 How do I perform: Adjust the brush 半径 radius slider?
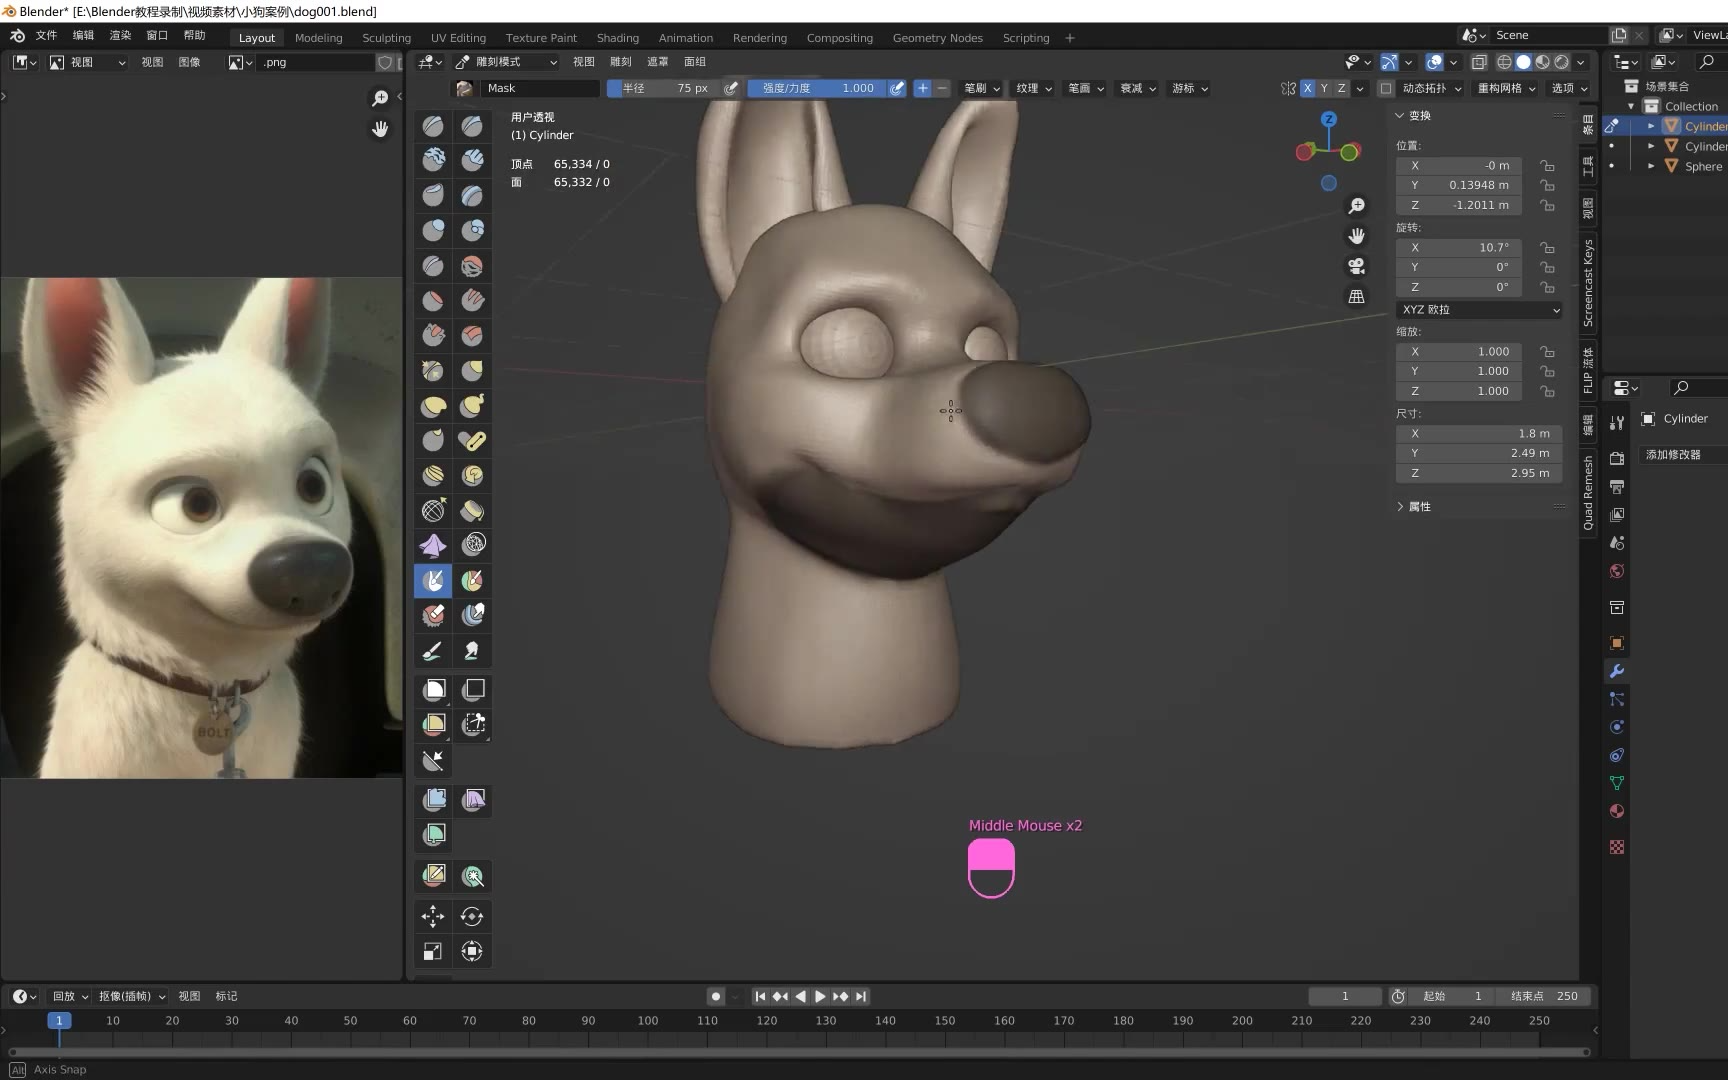tap(664, 88)
